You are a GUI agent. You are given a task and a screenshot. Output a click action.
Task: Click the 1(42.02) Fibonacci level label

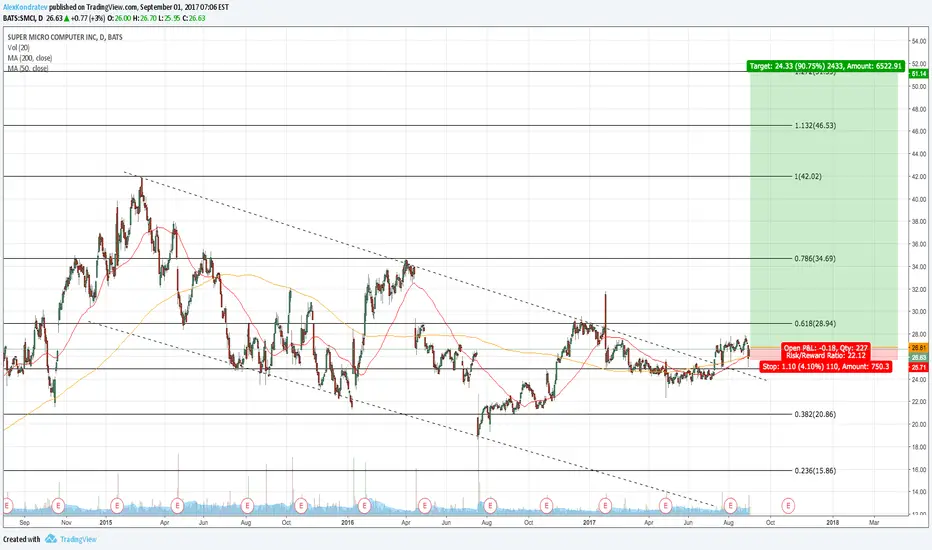[x=808, y=177]
